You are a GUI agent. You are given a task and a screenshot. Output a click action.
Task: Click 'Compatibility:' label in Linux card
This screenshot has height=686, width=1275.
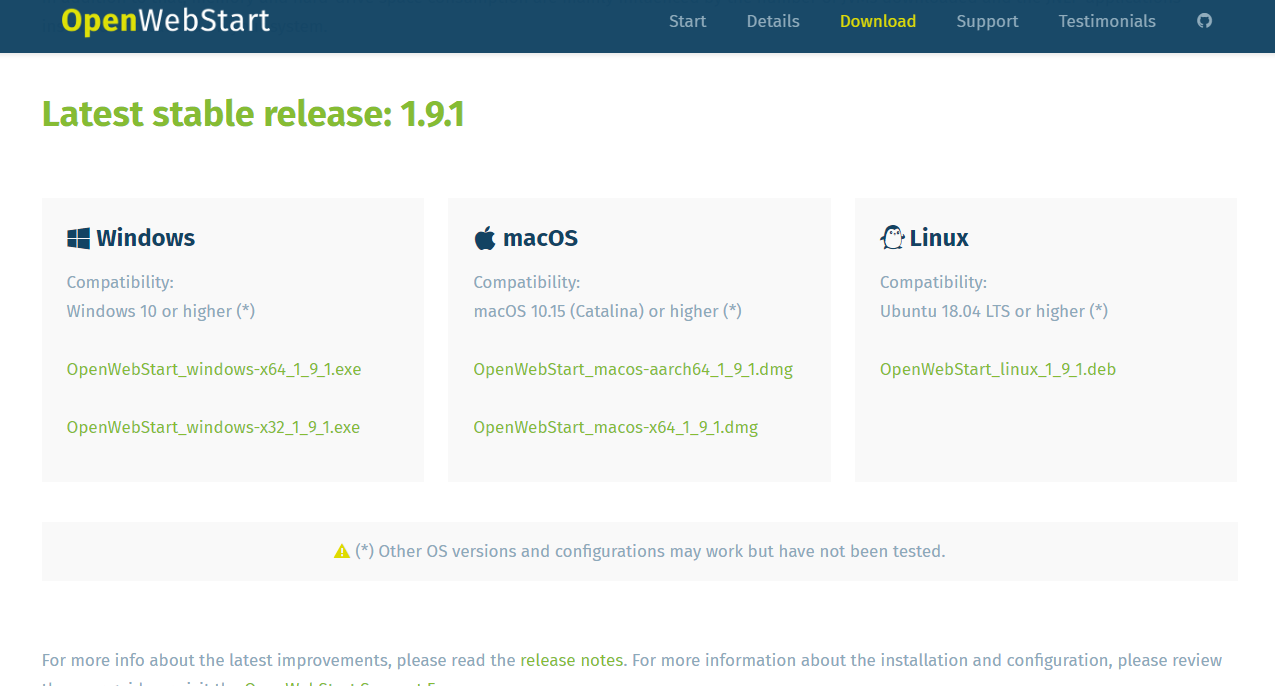[x=933, y=282]
